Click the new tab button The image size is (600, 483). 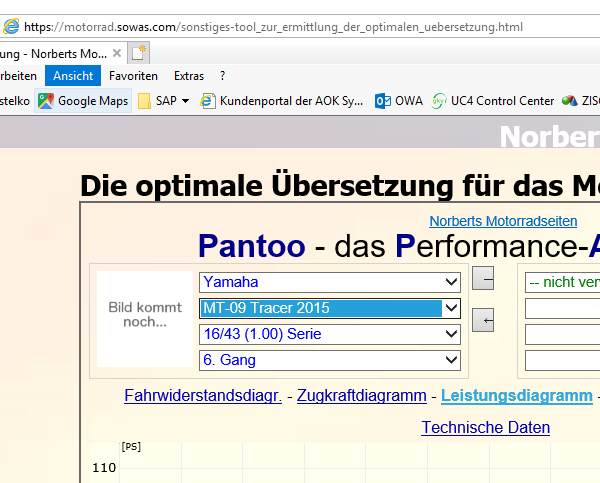140,52
